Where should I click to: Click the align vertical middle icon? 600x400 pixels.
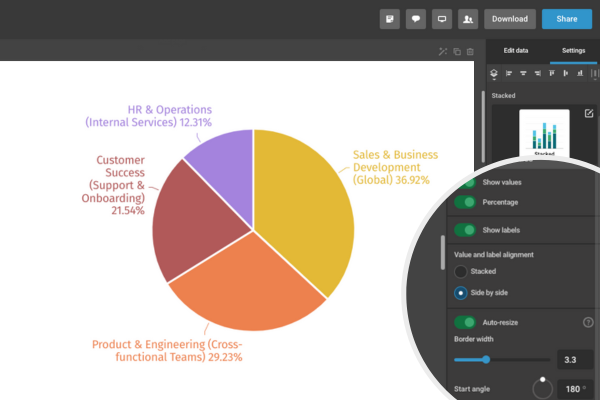566,73
